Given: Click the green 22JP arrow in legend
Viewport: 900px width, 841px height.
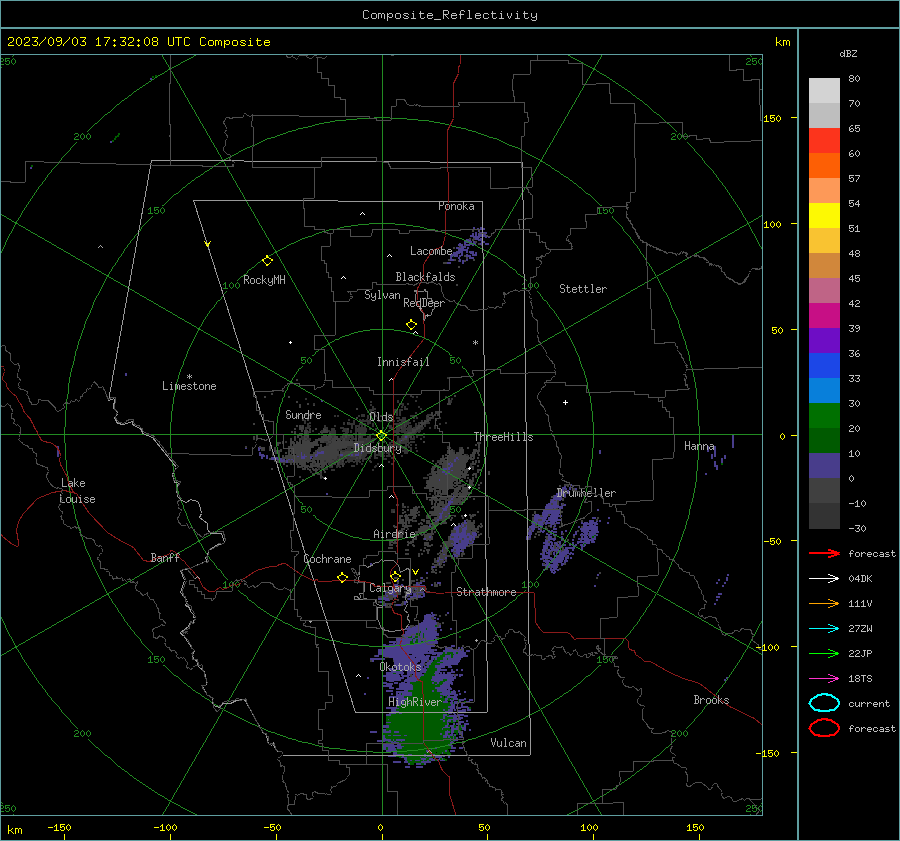Looking at the screenshot, I should [824, 653].
